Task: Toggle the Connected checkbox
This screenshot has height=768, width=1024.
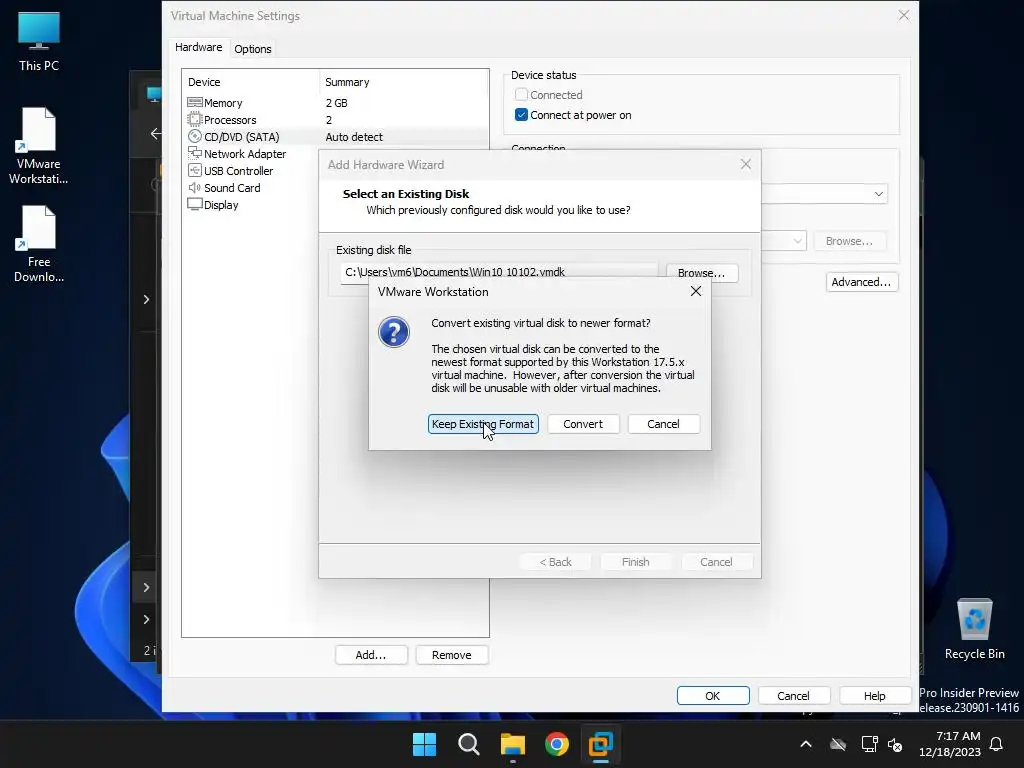Action: click(521, 95)
